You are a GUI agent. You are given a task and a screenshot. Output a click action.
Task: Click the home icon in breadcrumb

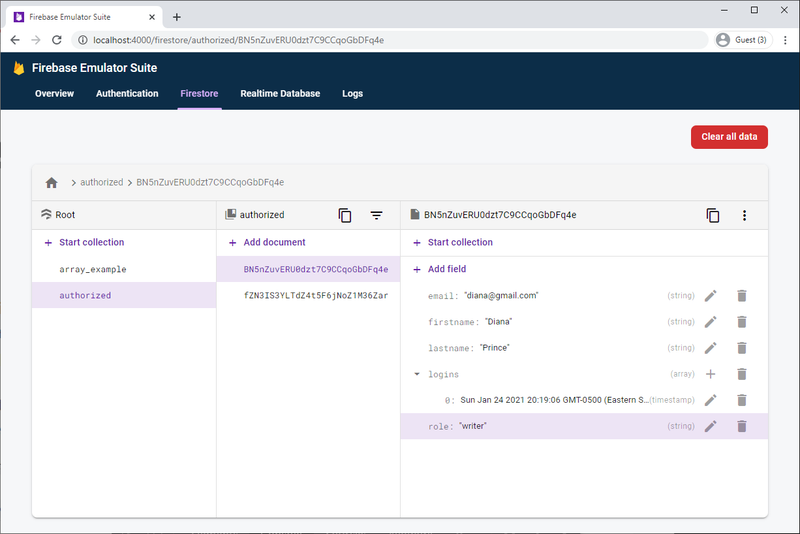[x=52, y=183]
